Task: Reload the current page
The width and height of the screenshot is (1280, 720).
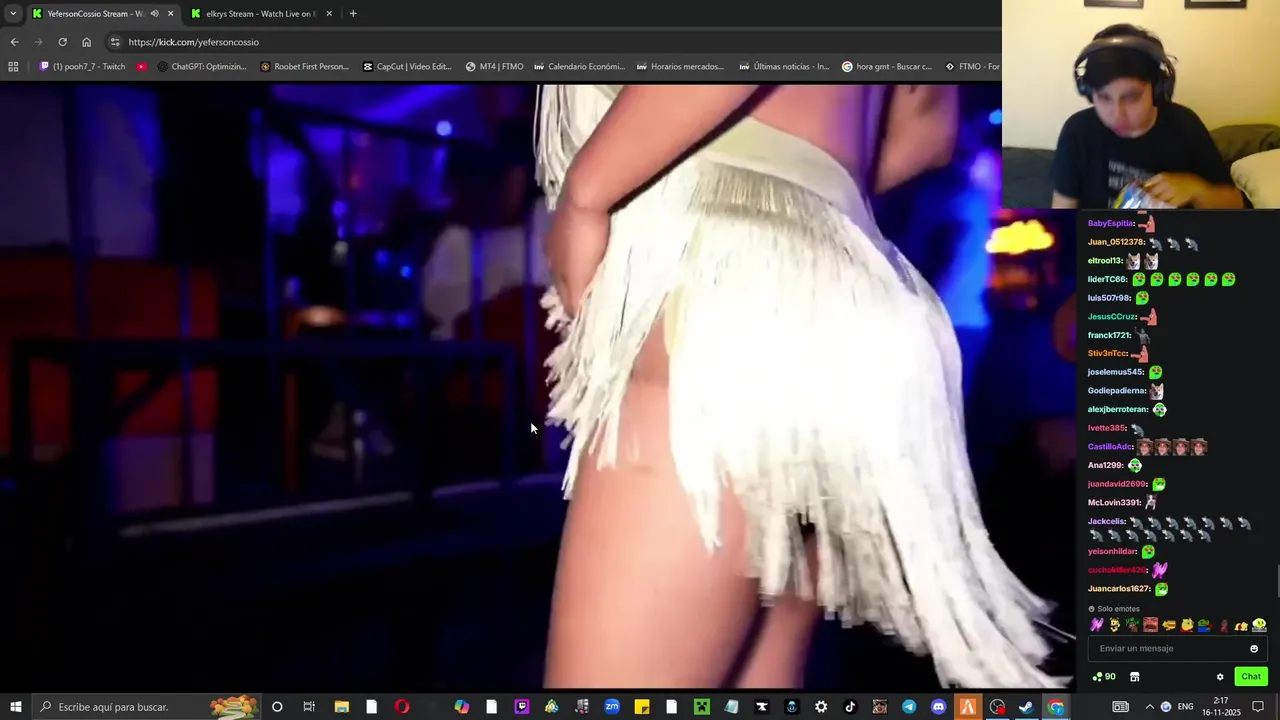Action: pos(62,42)
